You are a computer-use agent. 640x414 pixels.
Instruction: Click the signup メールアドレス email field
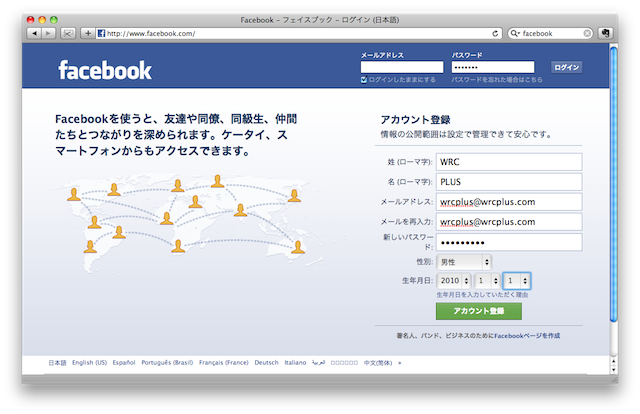(x=509, y=202)
